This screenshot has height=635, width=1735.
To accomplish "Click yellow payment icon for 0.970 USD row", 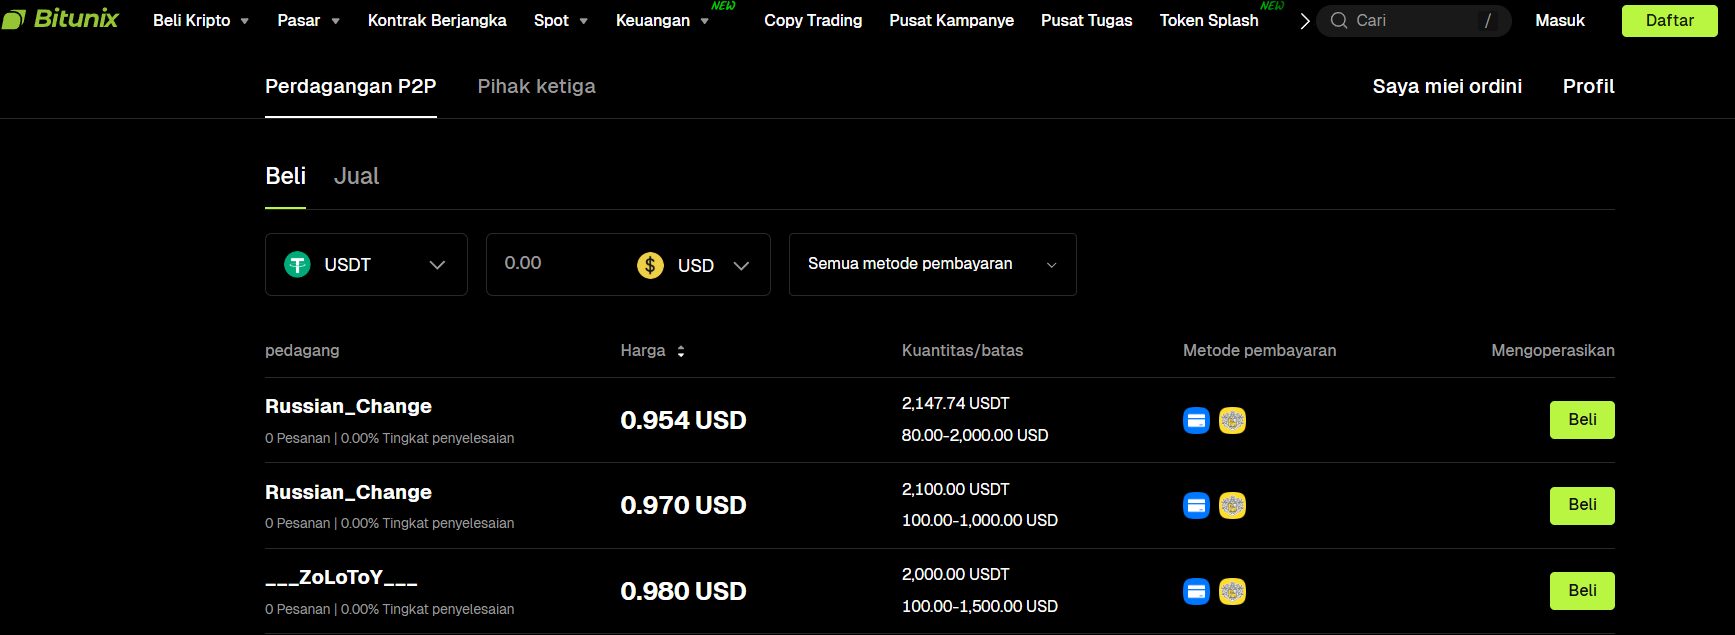I will (1232, 506).
